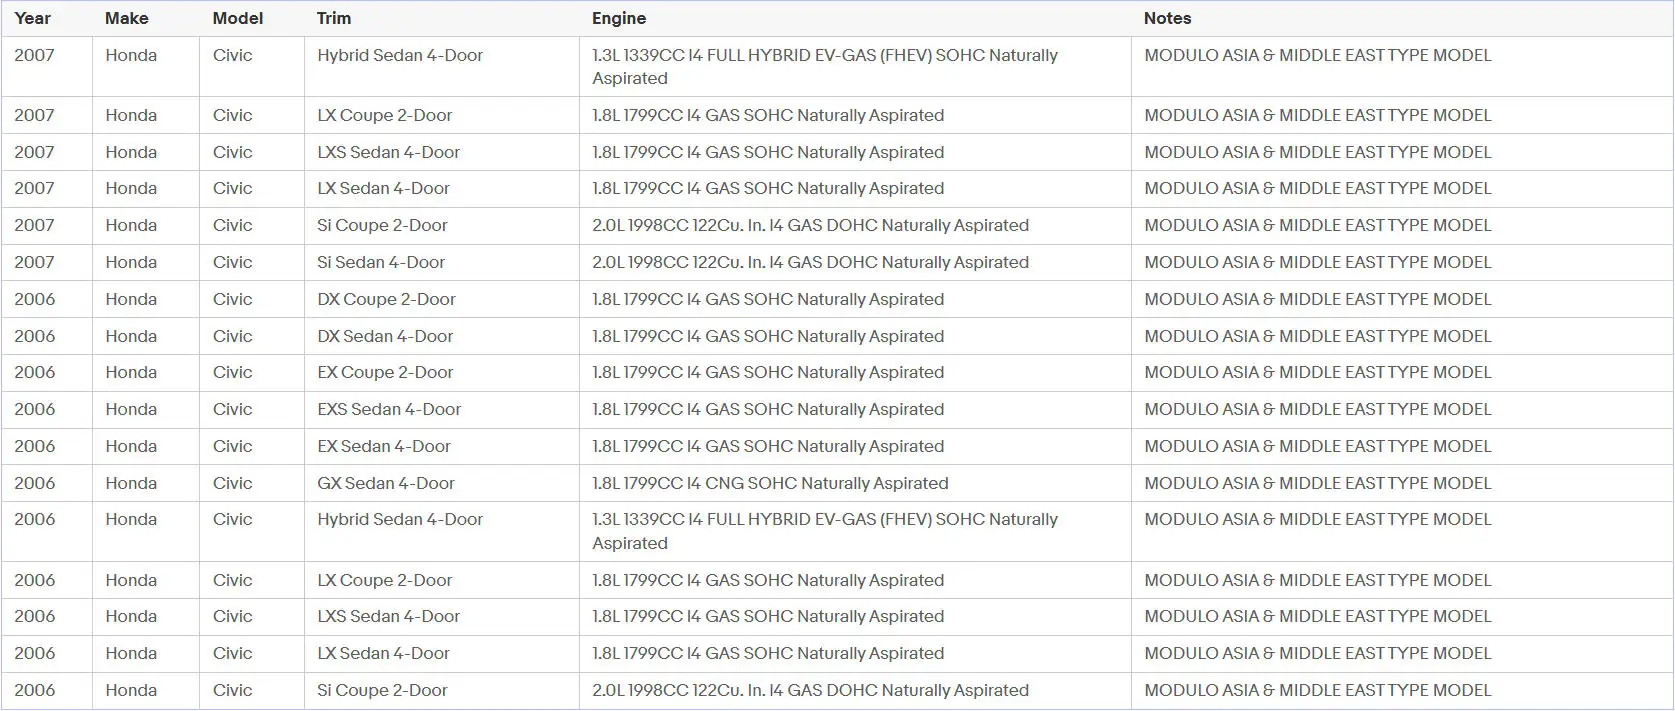Click the Model column header
The image size is (1675, 711).
click(x=238, y=18)
